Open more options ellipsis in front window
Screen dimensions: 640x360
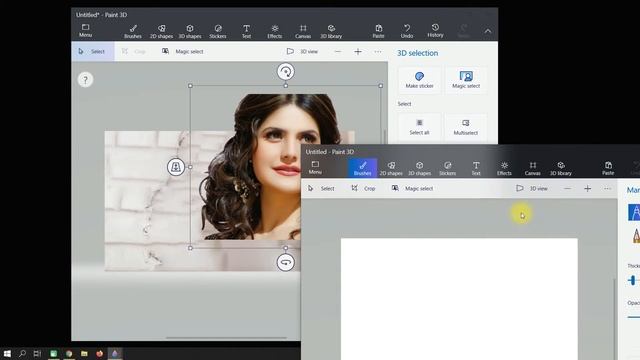click(608, 189)
